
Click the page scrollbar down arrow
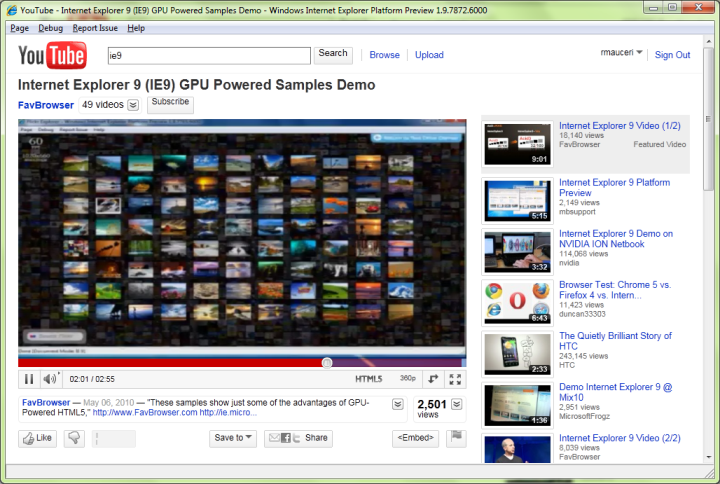709,457
